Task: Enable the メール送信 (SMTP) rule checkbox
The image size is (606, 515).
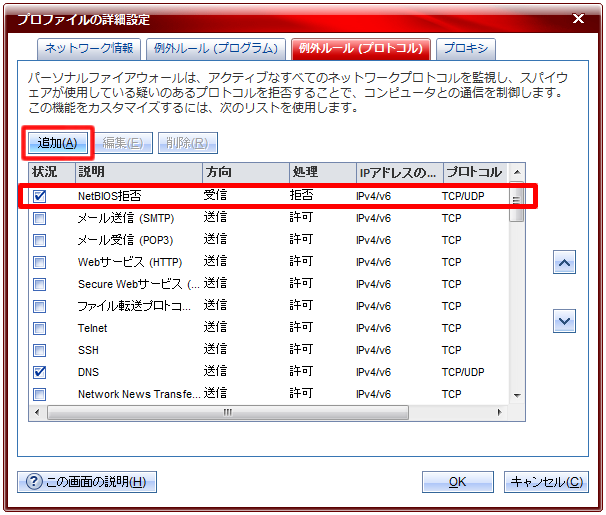Action: pos(40,218)
